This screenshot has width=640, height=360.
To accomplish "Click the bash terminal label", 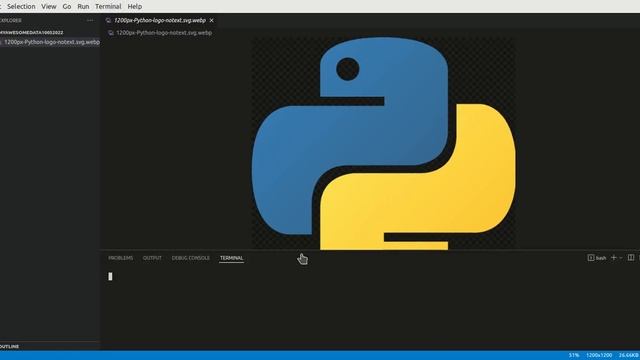I will [x=601, y=258].
